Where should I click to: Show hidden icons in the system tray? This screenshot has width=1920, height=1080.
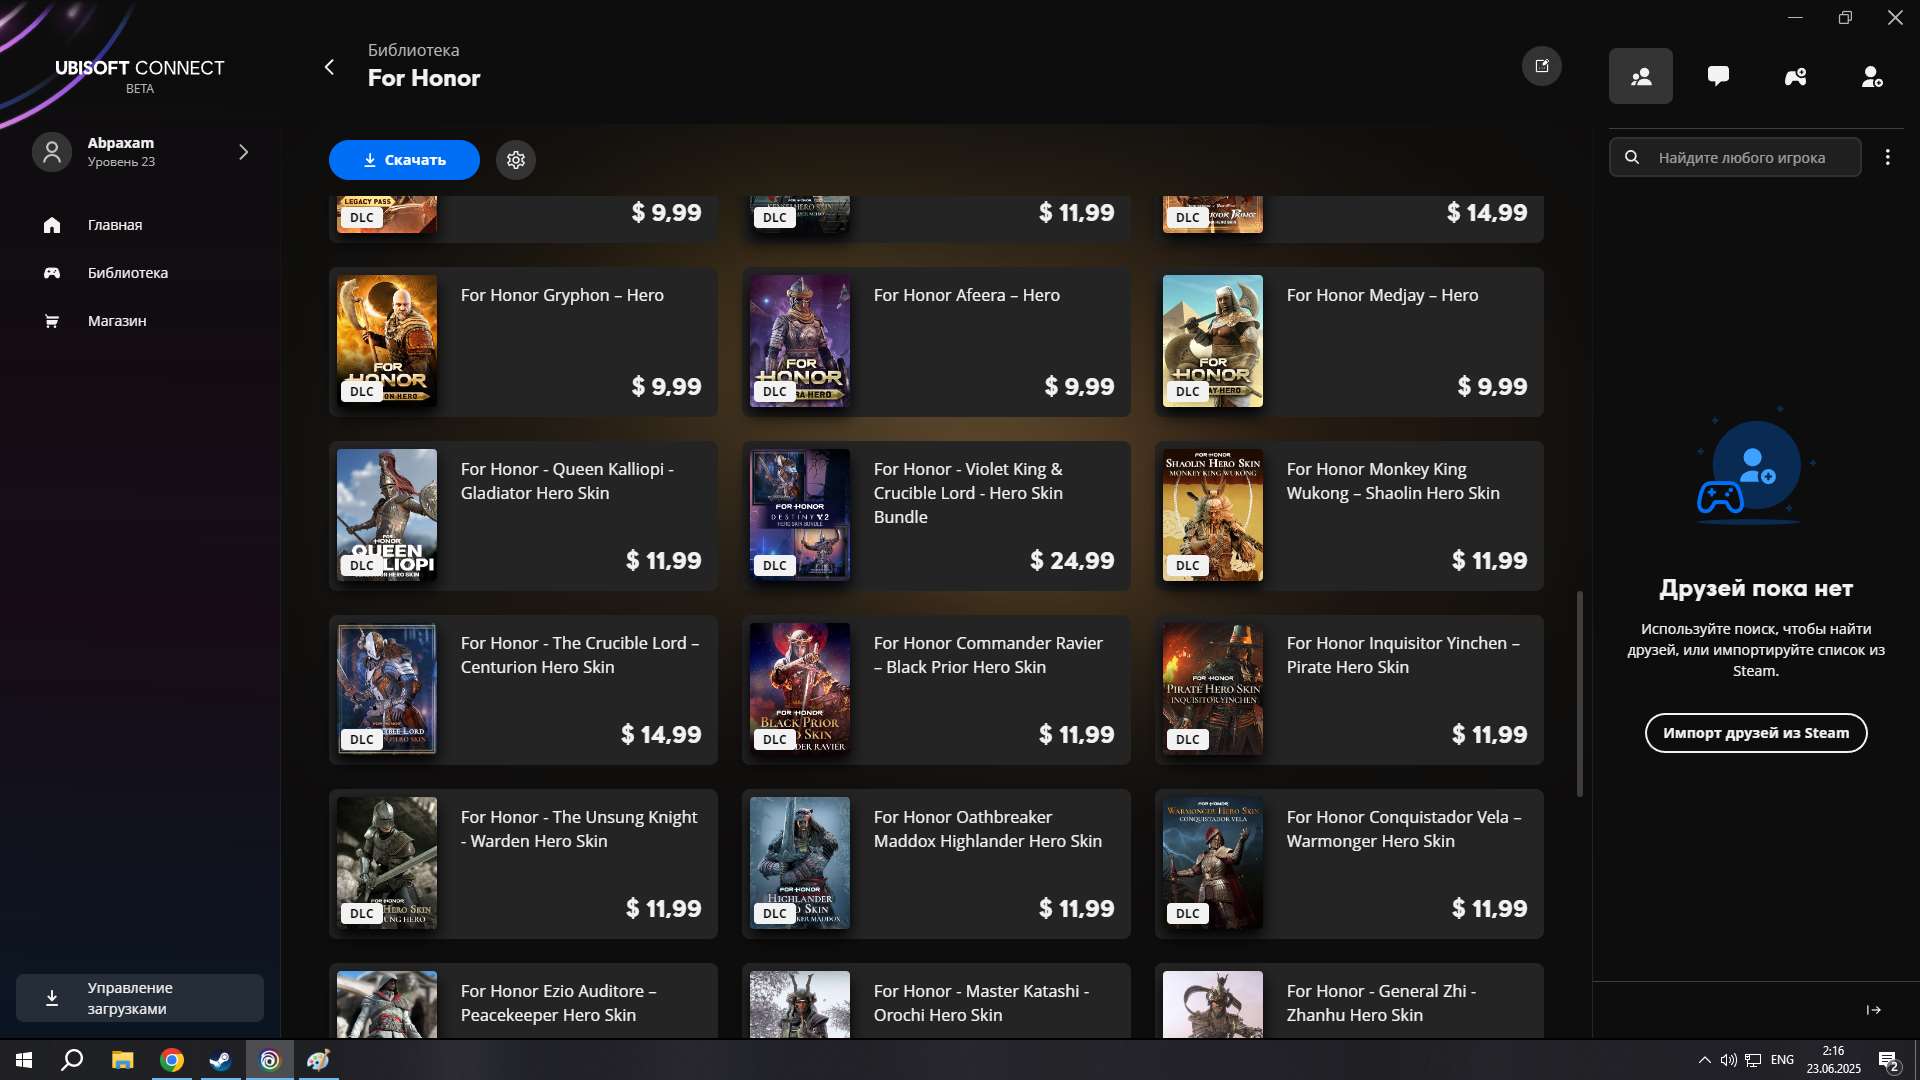click(1703, 1060)
